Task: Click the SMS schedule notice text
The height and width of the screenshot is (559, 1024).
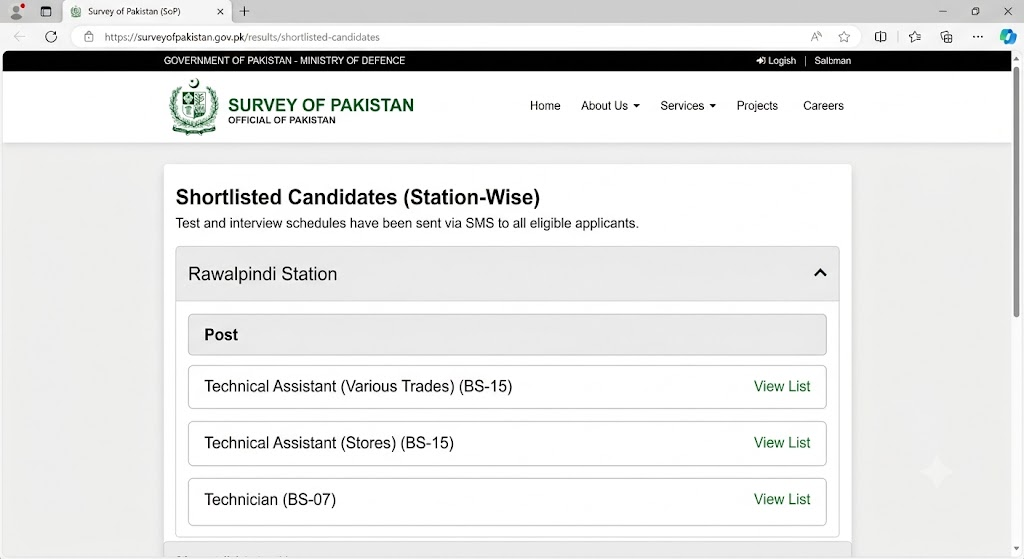Action: tap(407, 223)
